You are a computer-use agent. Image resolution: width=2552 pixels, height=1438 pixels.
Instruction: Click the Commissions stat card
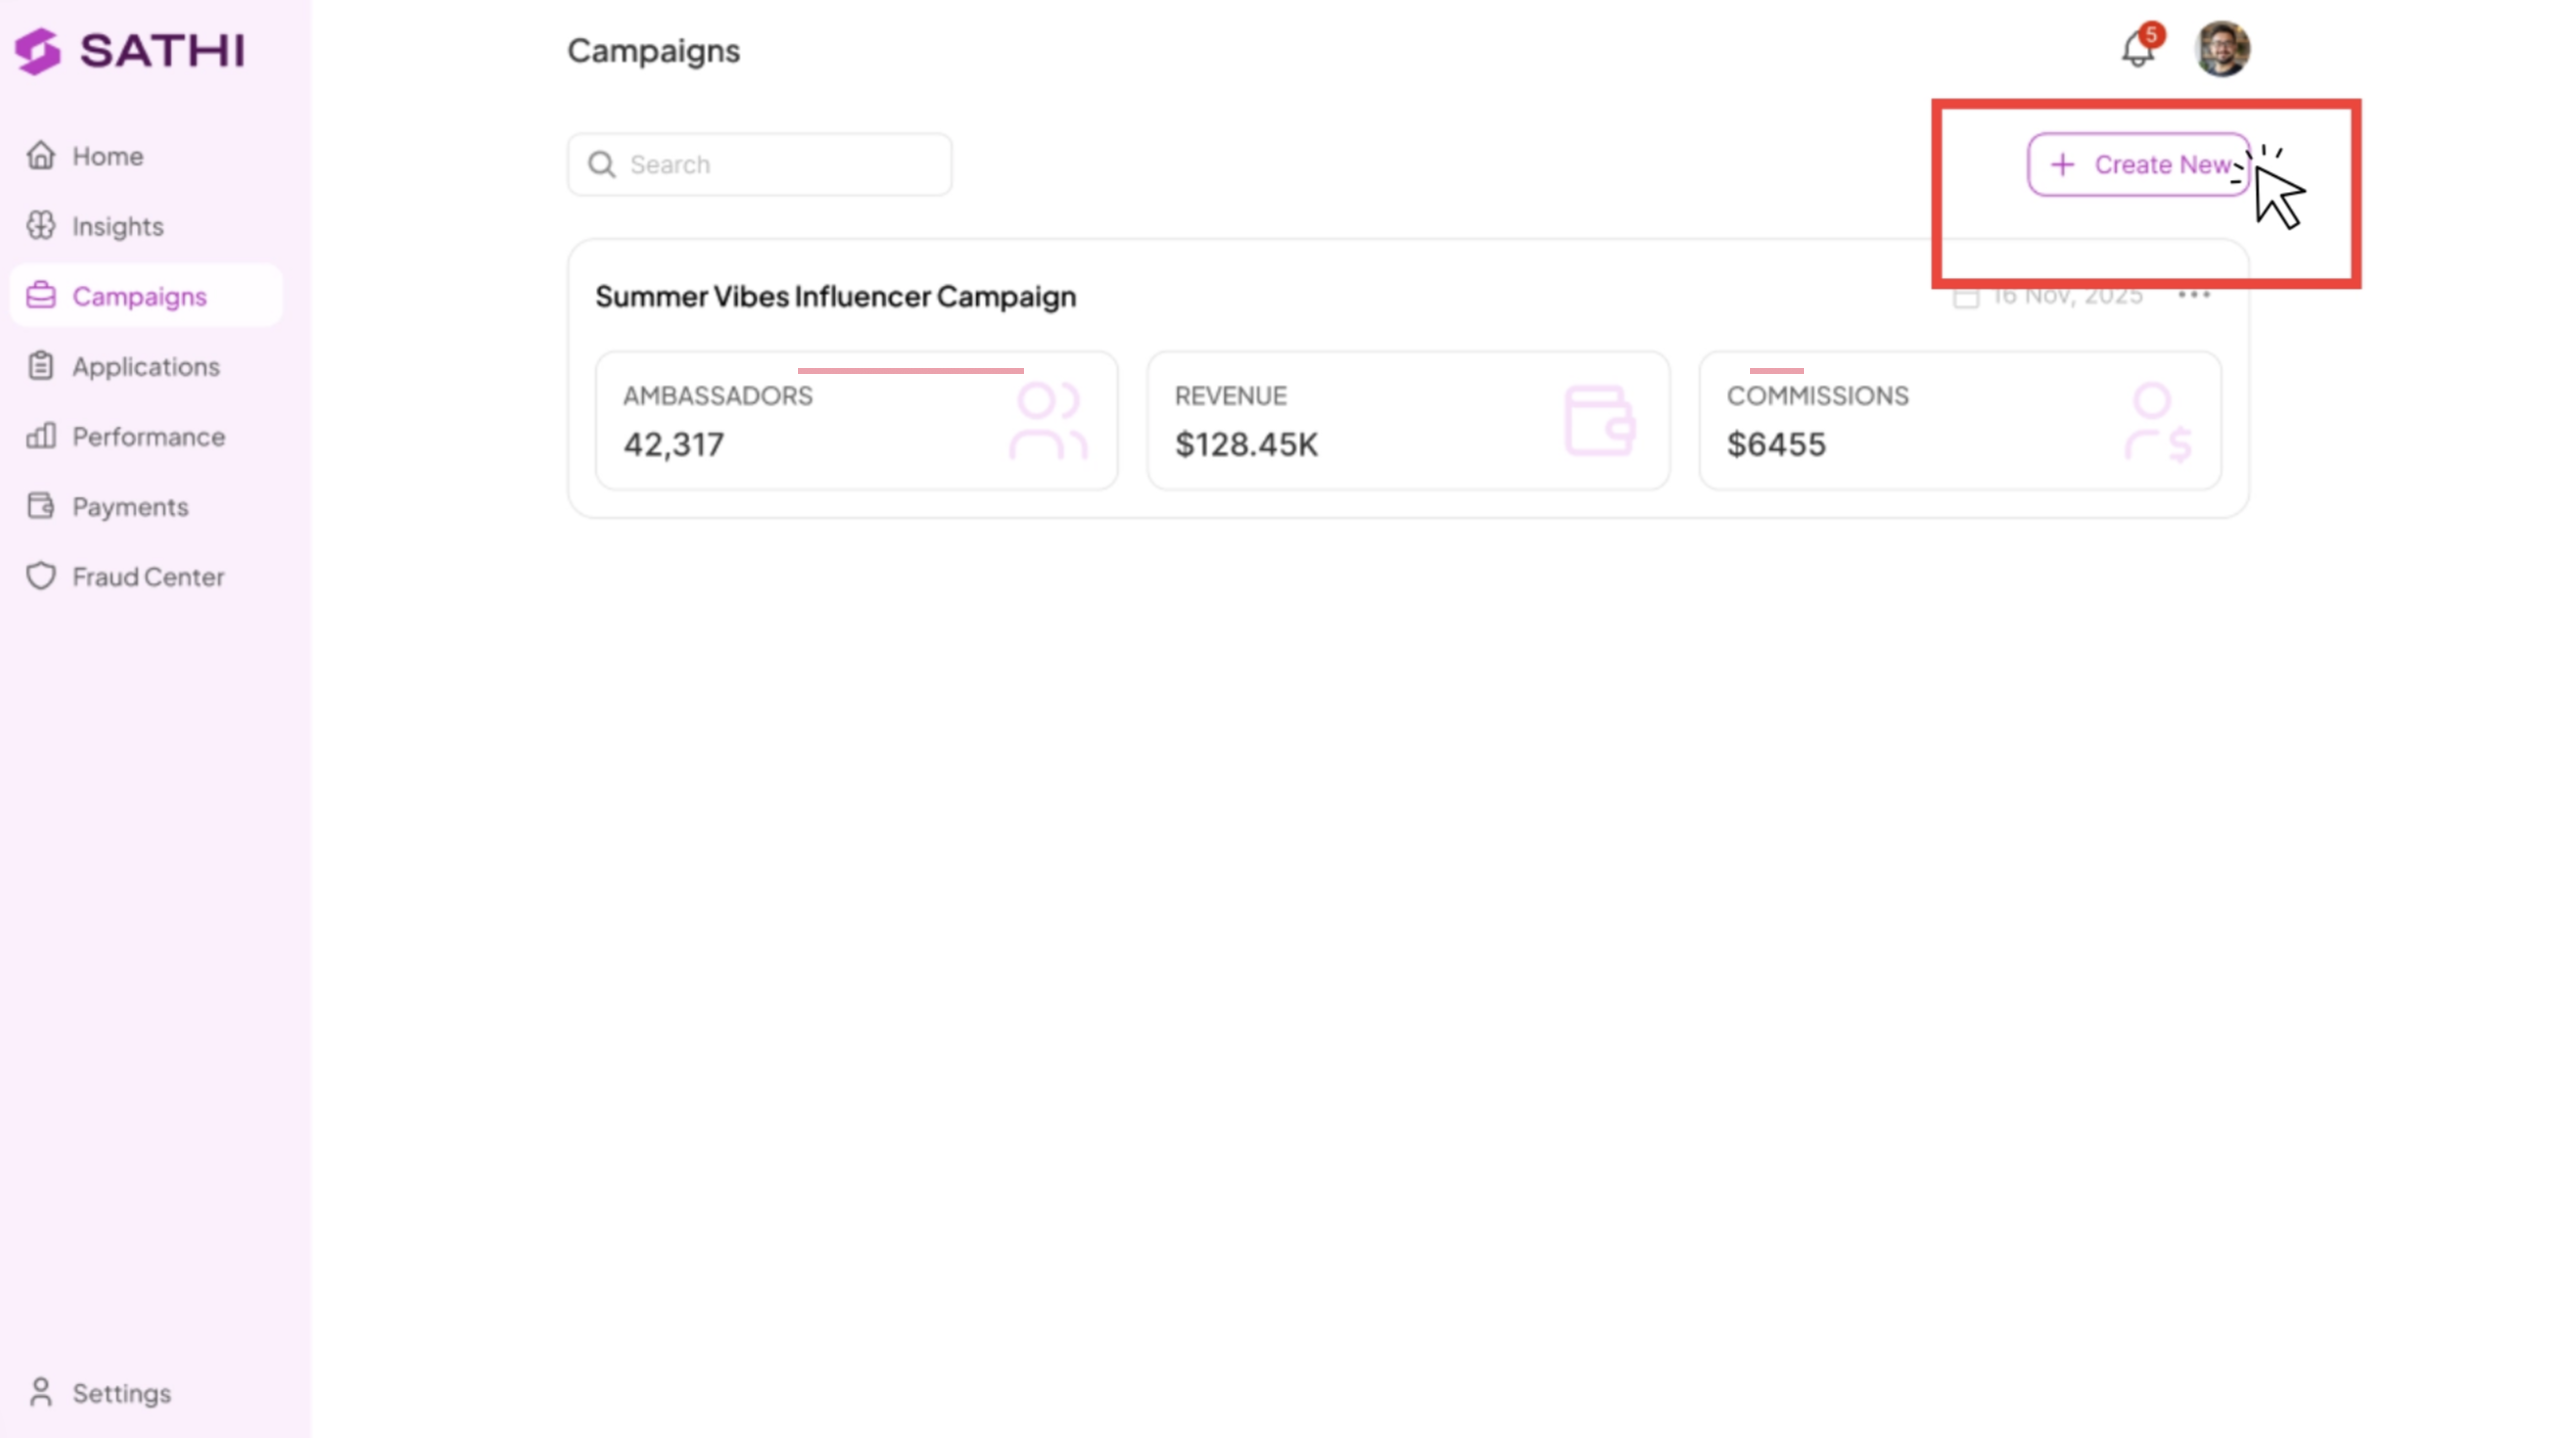(1959, 420)
